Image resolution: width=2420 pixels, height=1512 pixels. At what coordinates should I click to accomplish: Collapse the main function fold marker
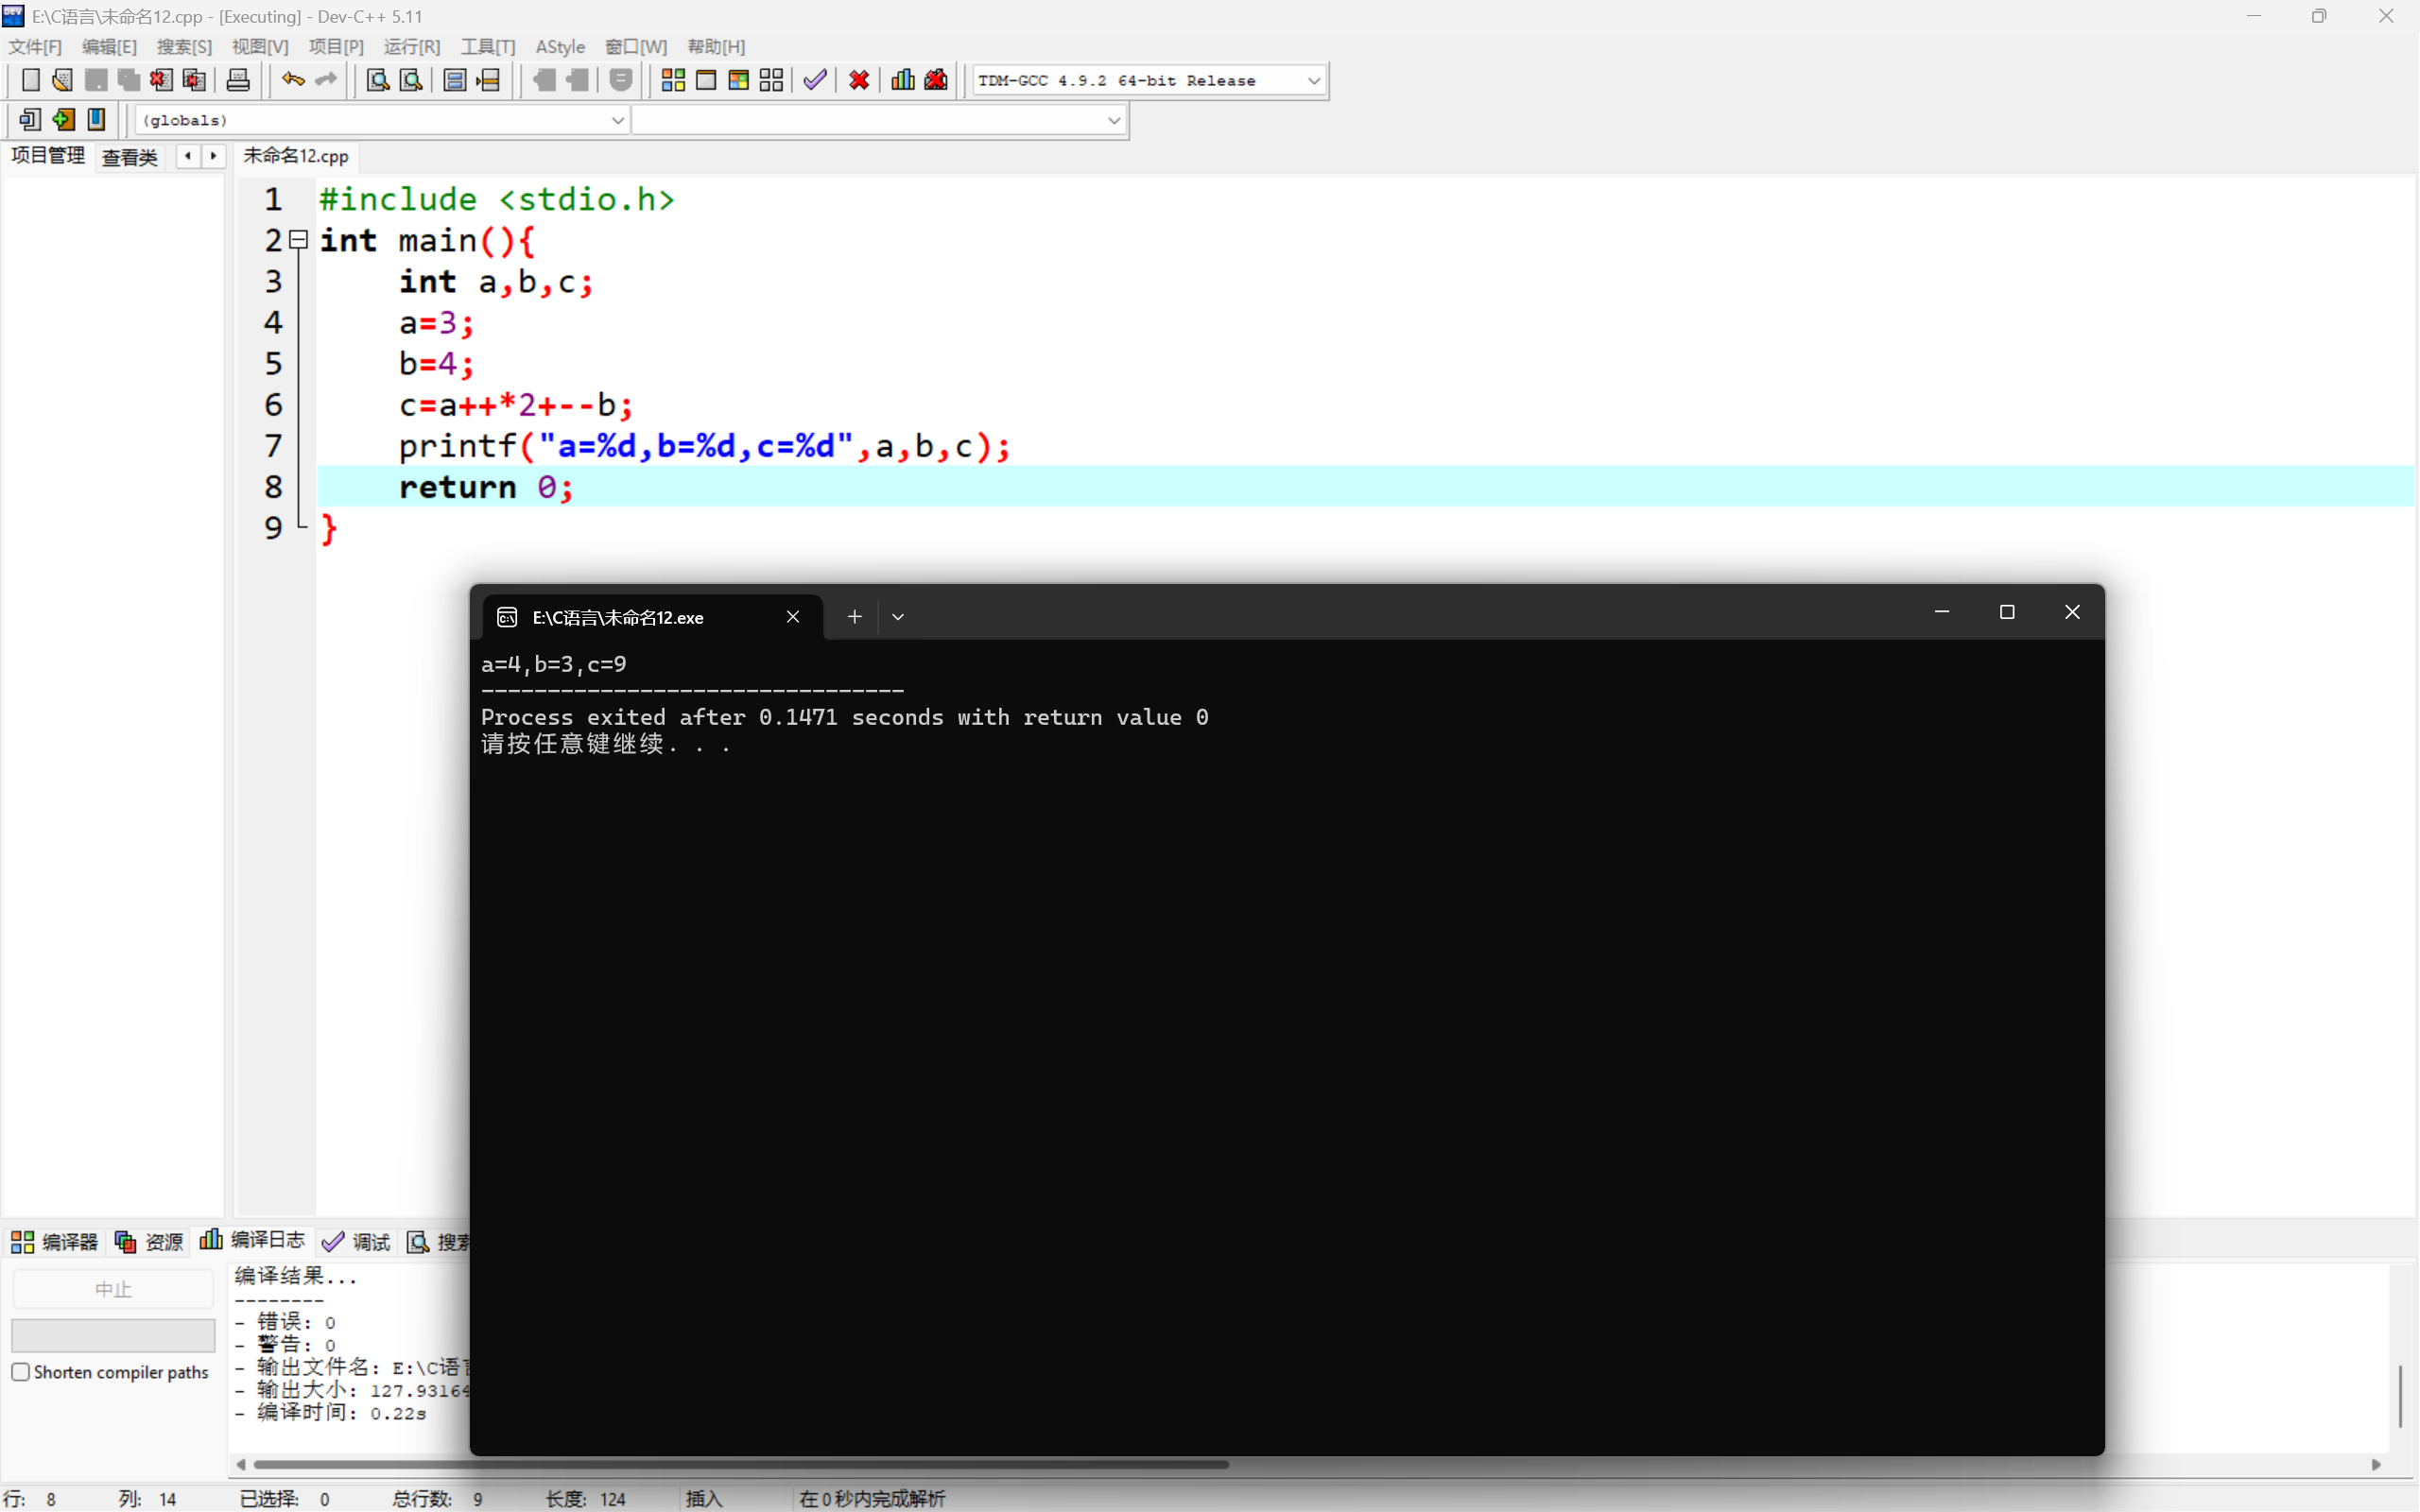point(298,240)
